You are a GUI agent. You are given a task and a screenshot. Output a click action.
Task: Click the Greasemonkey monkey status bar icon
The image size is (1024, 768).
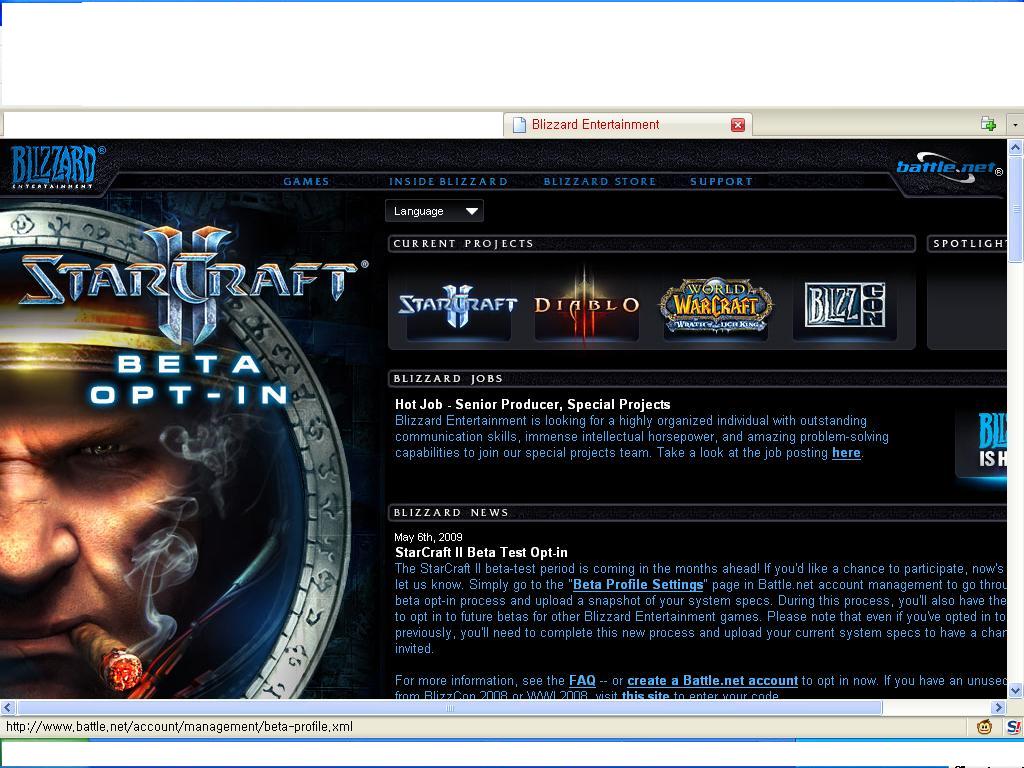(x=984, y=727)
